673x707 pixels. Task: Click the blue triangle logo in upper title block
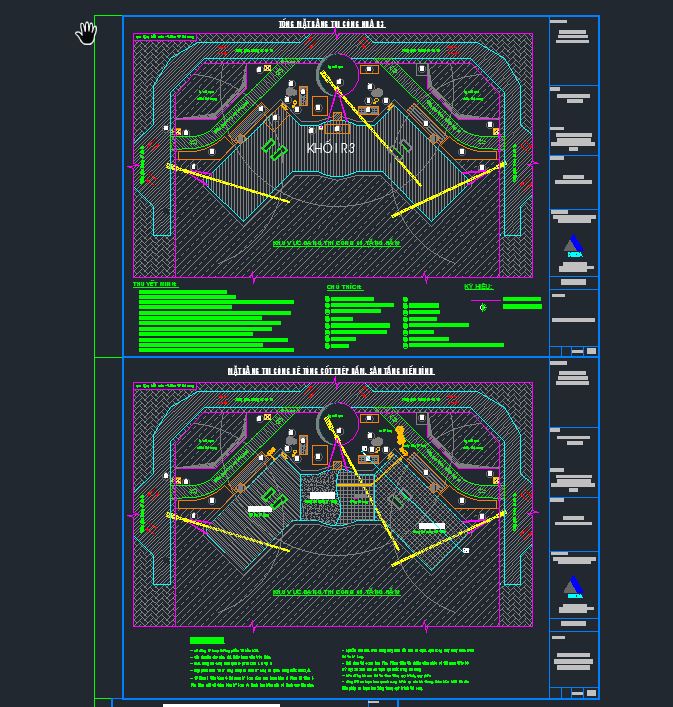point(573,244)
